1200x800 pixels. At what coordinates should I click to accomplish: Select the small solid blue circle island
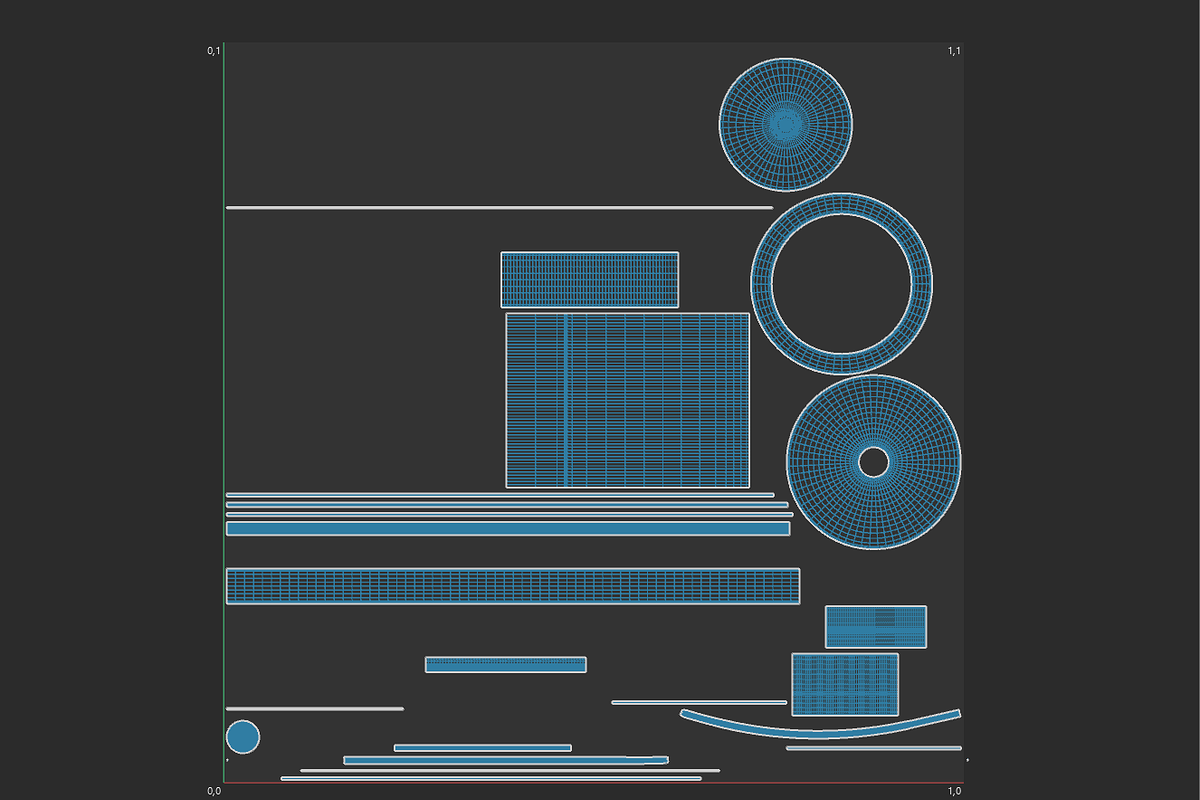(243, 737)
